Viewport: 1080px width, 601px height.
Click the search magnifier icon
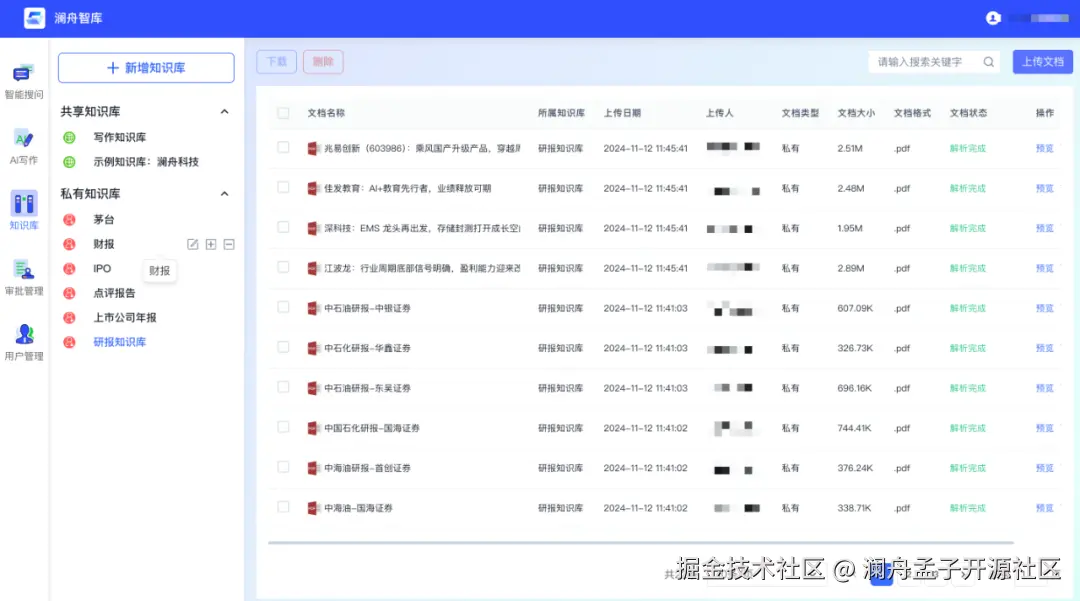tap(988, 62)
